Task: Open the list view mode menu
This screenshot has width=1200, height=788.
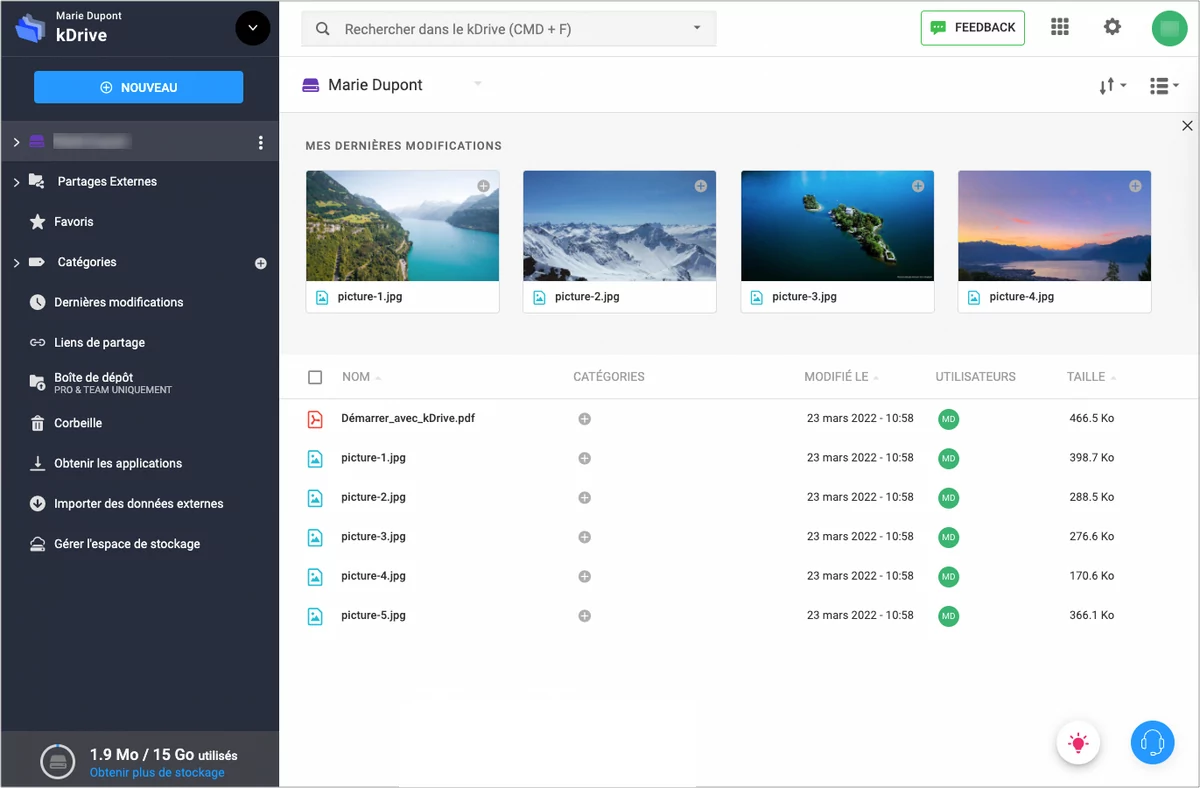Action: point(1164,86)
